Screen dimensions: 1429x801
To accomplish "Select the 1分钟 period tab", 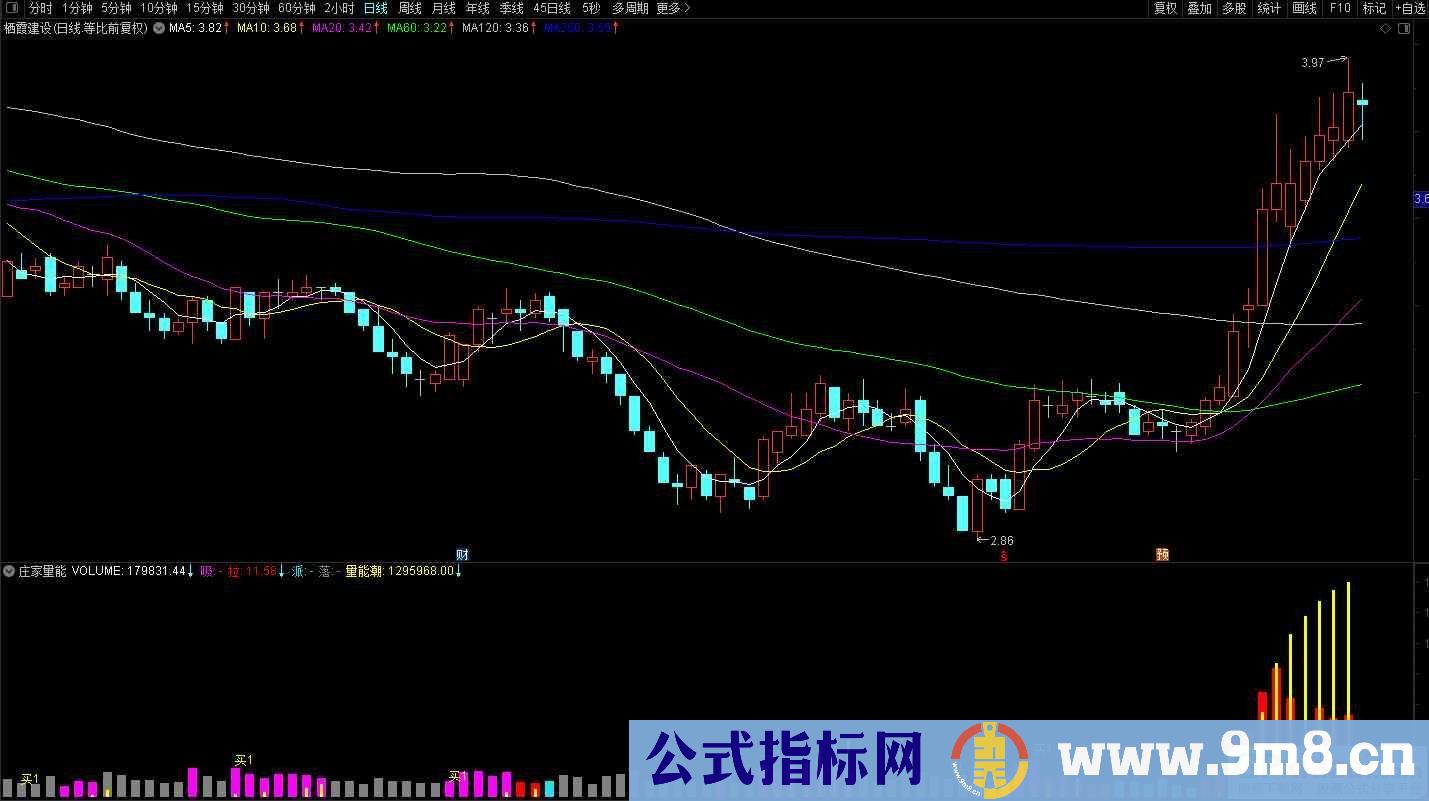I will [77, 8].
